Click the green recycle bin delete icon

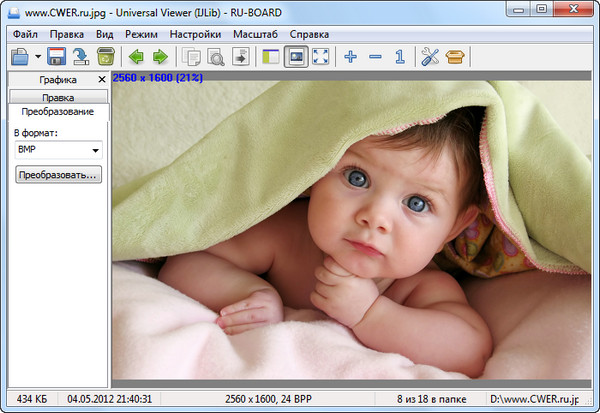point(105,57)
